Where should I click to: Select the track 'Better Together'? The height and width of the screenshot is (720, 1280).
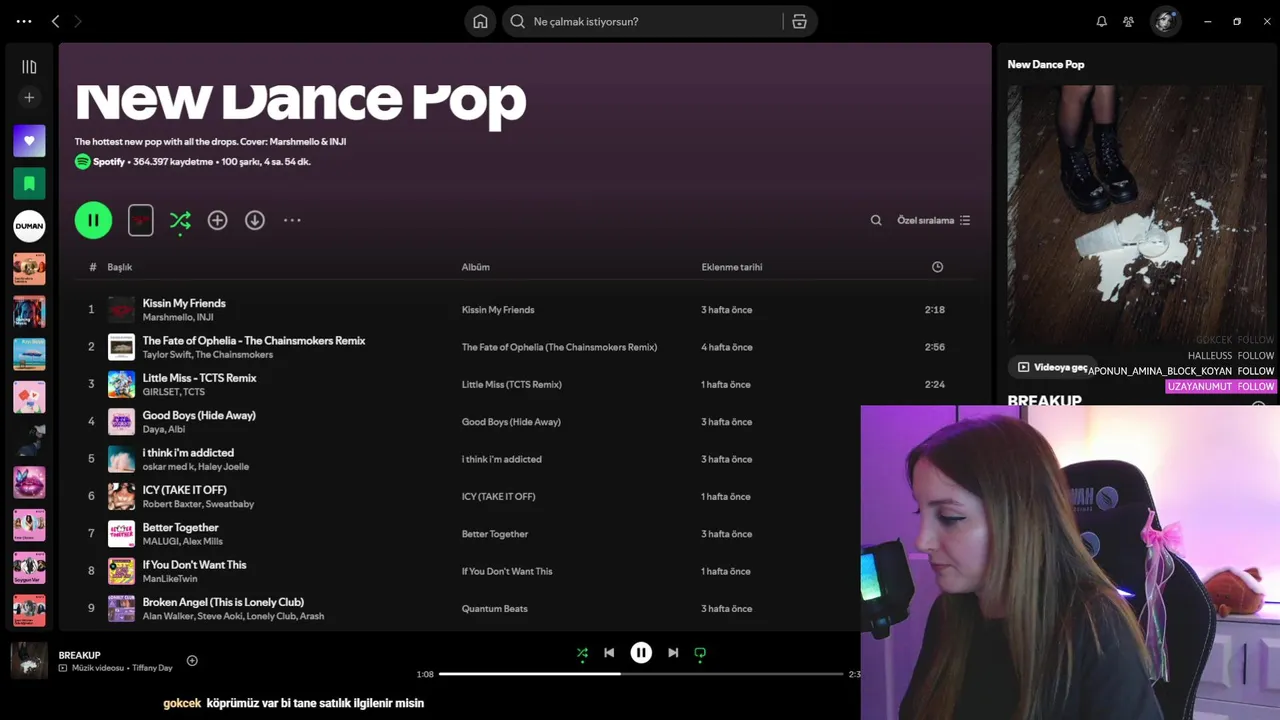(180, 527)
